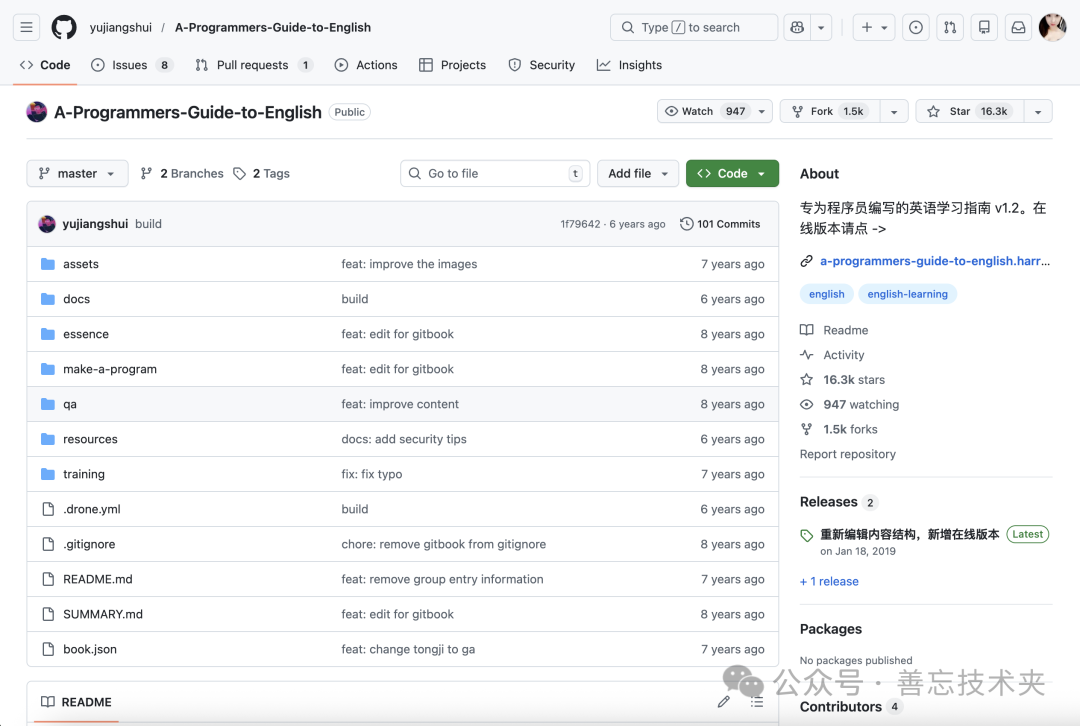Open the GitHub home via the Octocat logo
The image size is (1080, 726).
click(63, 27)
